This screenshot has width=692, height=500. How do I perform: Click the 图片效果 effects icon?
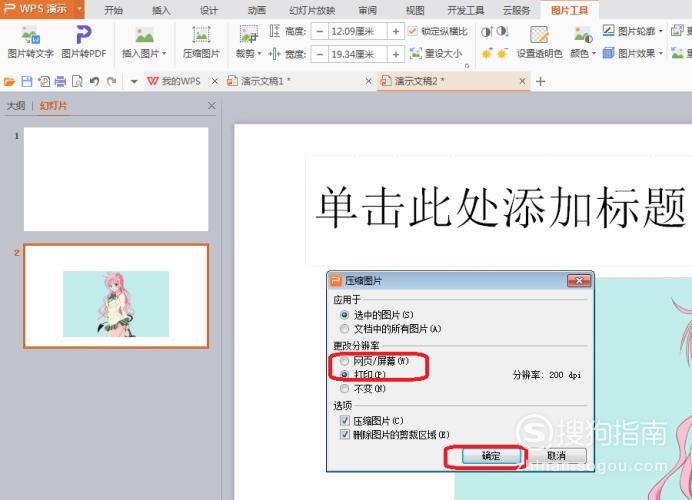609,53
